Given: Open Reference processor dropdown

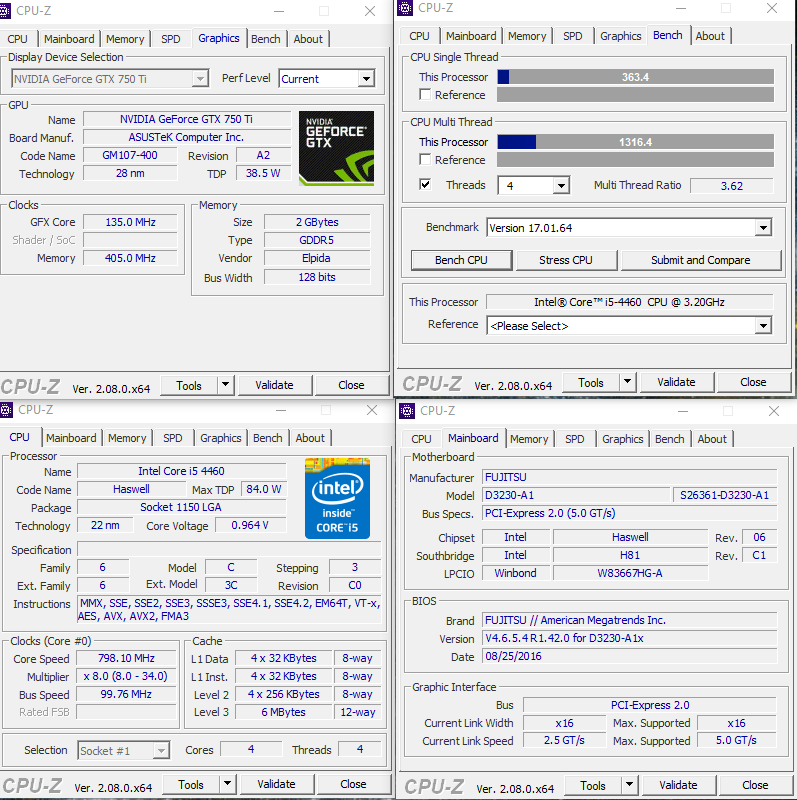Looking at the screenshot, I should tap(763, 326).
